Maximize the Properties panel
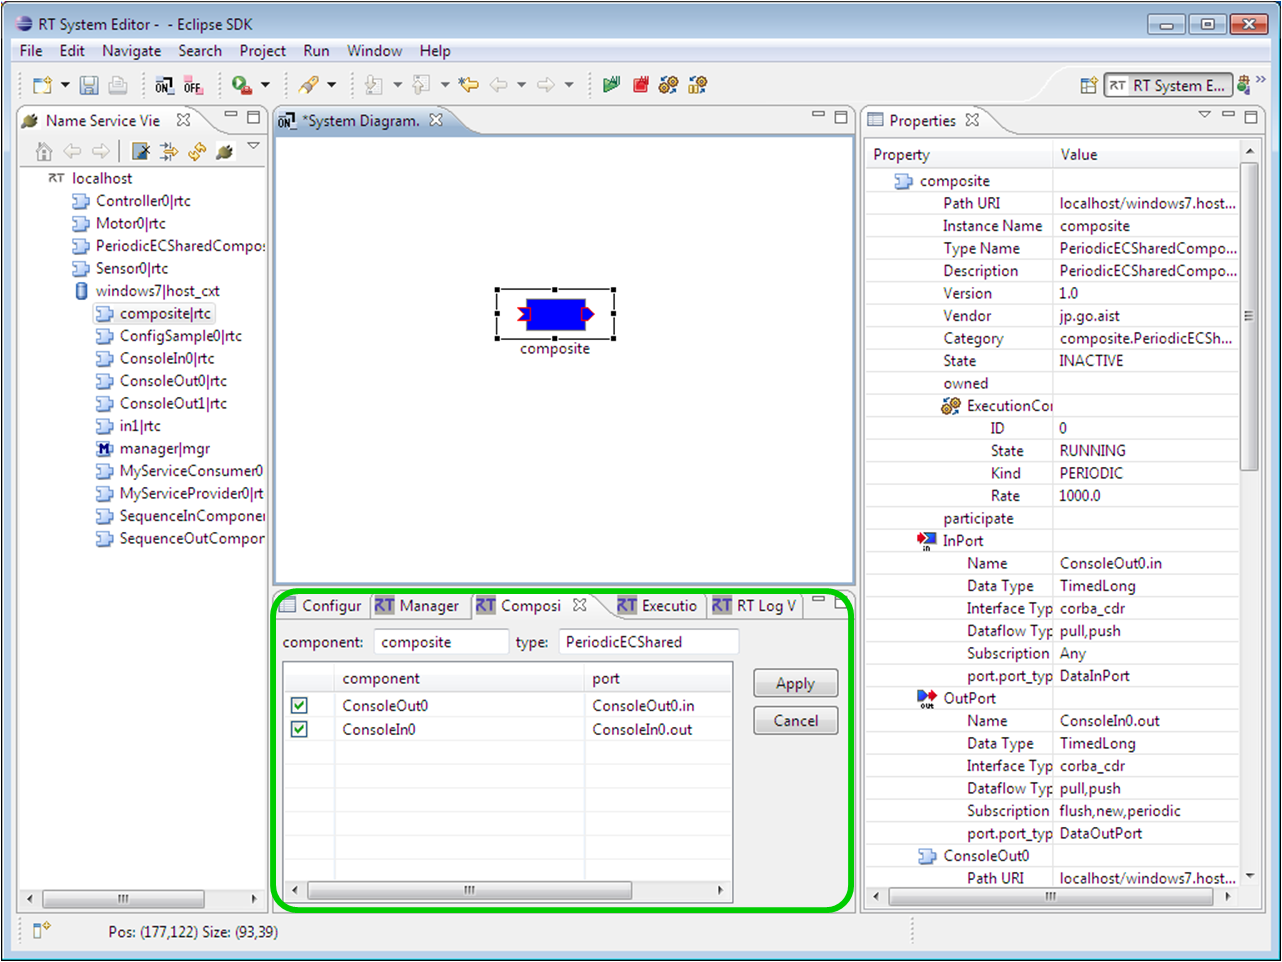 (1250, 117)
